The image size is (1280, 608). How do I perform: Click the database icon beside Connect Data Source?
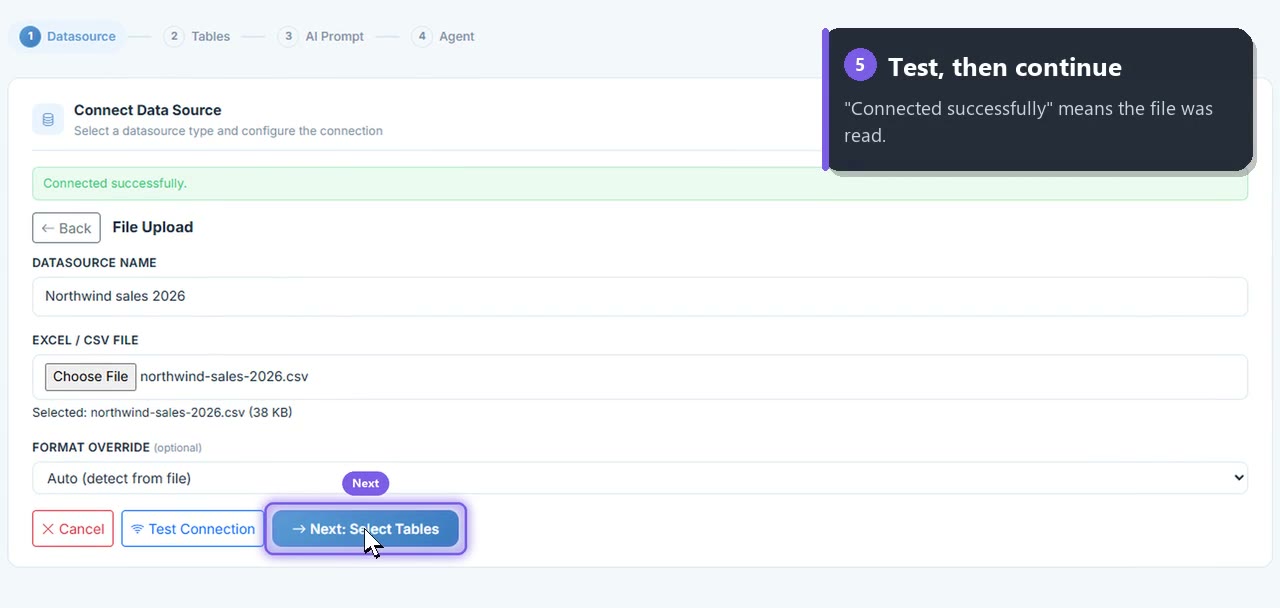pyautogui.click(x=48, y=120)
